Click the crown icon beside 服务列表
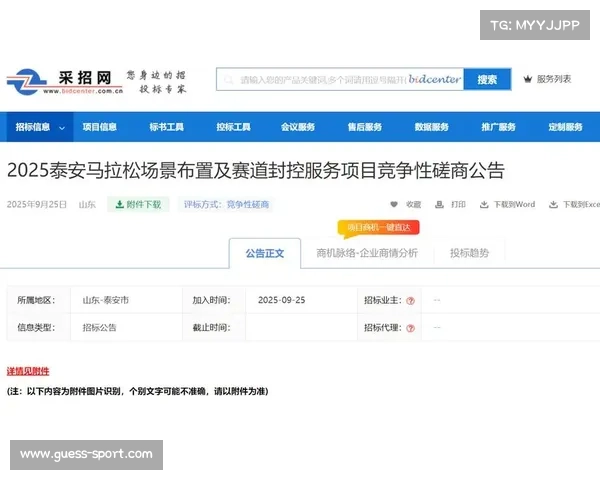This screenshot has height=480, width=600. (x=528, y=79)
